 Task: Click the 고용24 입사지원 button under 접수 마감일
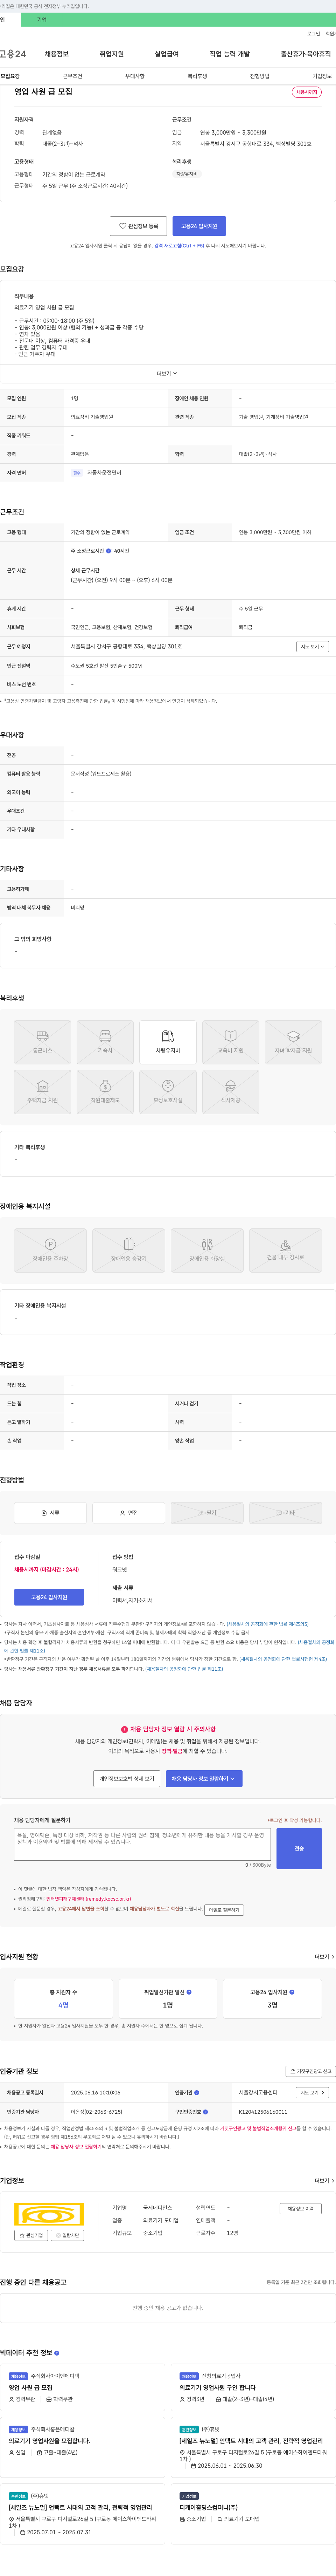pyautogui.click(x=49, y=1597)
